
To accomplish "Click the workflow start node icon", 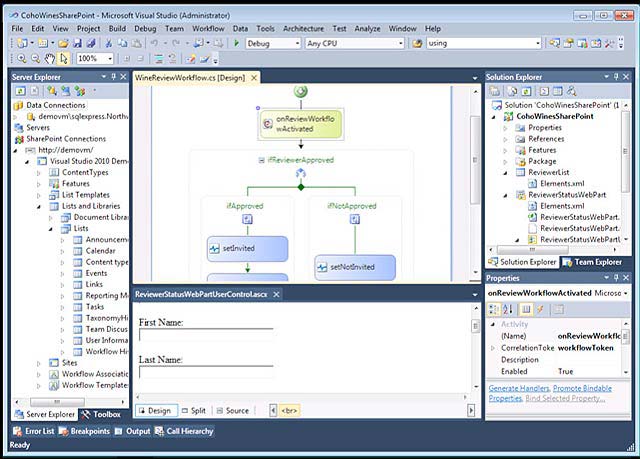I will click(x=300, y=91).
